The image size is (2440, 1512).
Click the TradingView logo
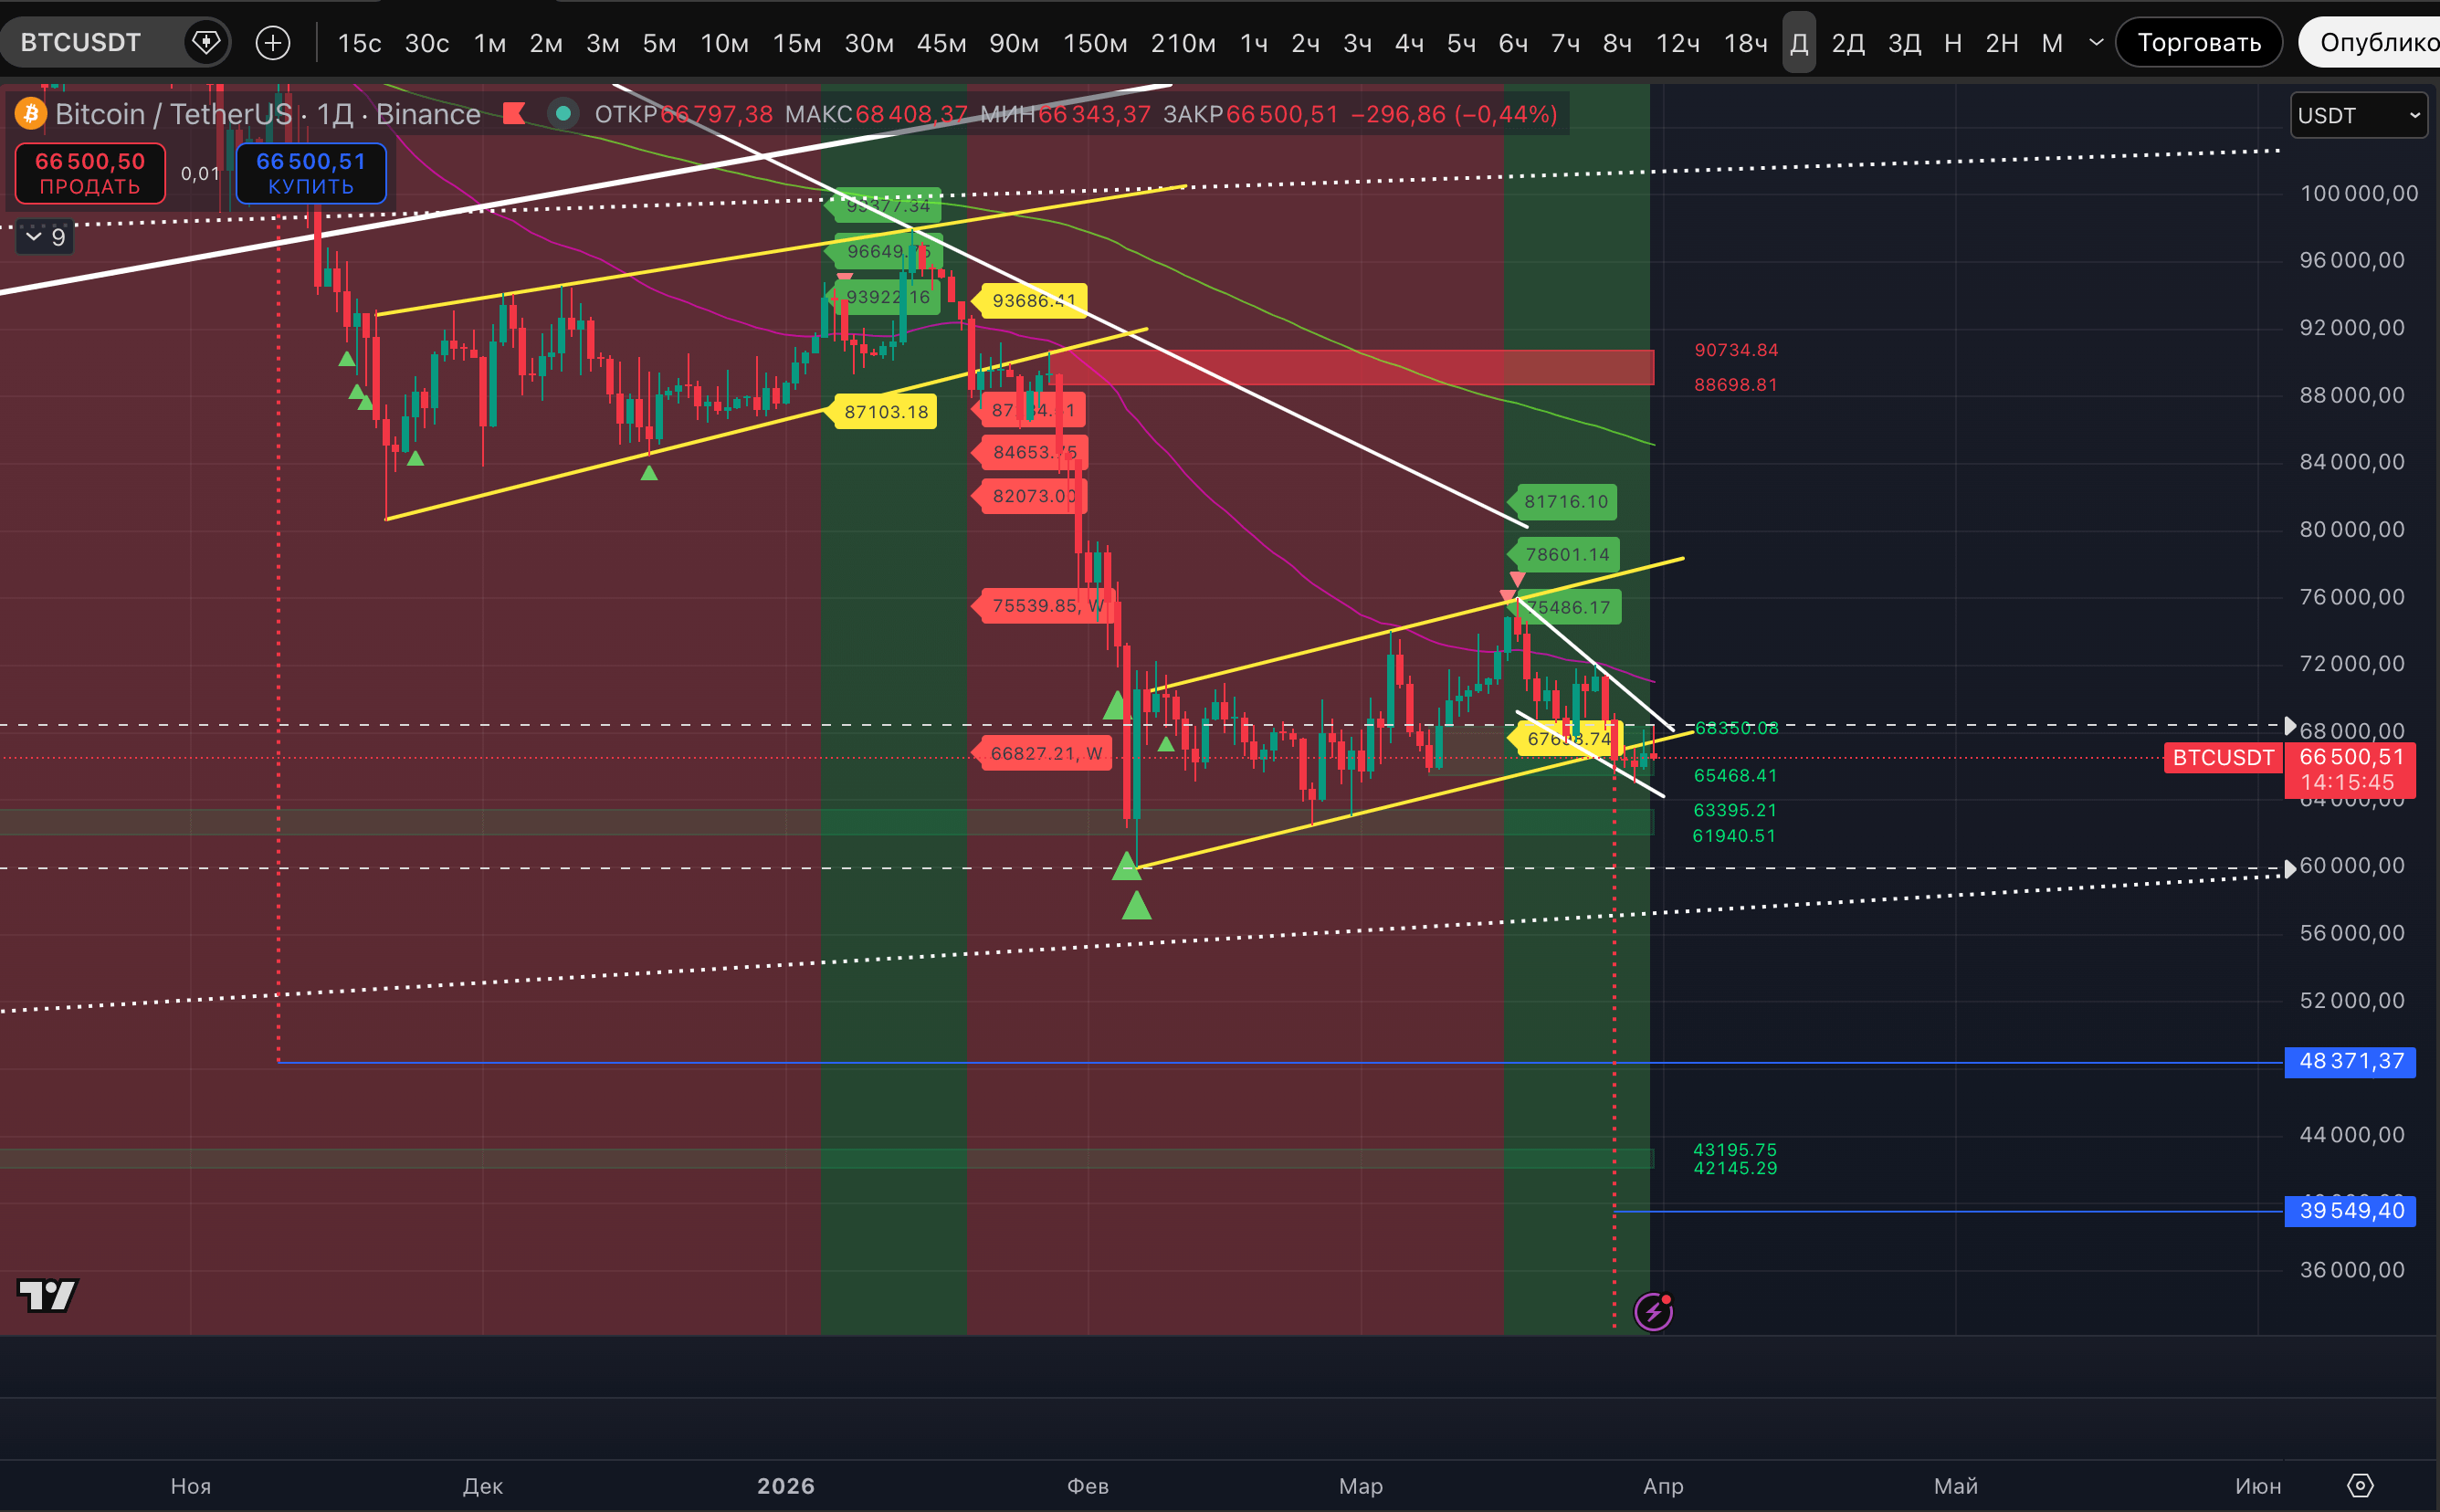click(x=47, y=1295)
